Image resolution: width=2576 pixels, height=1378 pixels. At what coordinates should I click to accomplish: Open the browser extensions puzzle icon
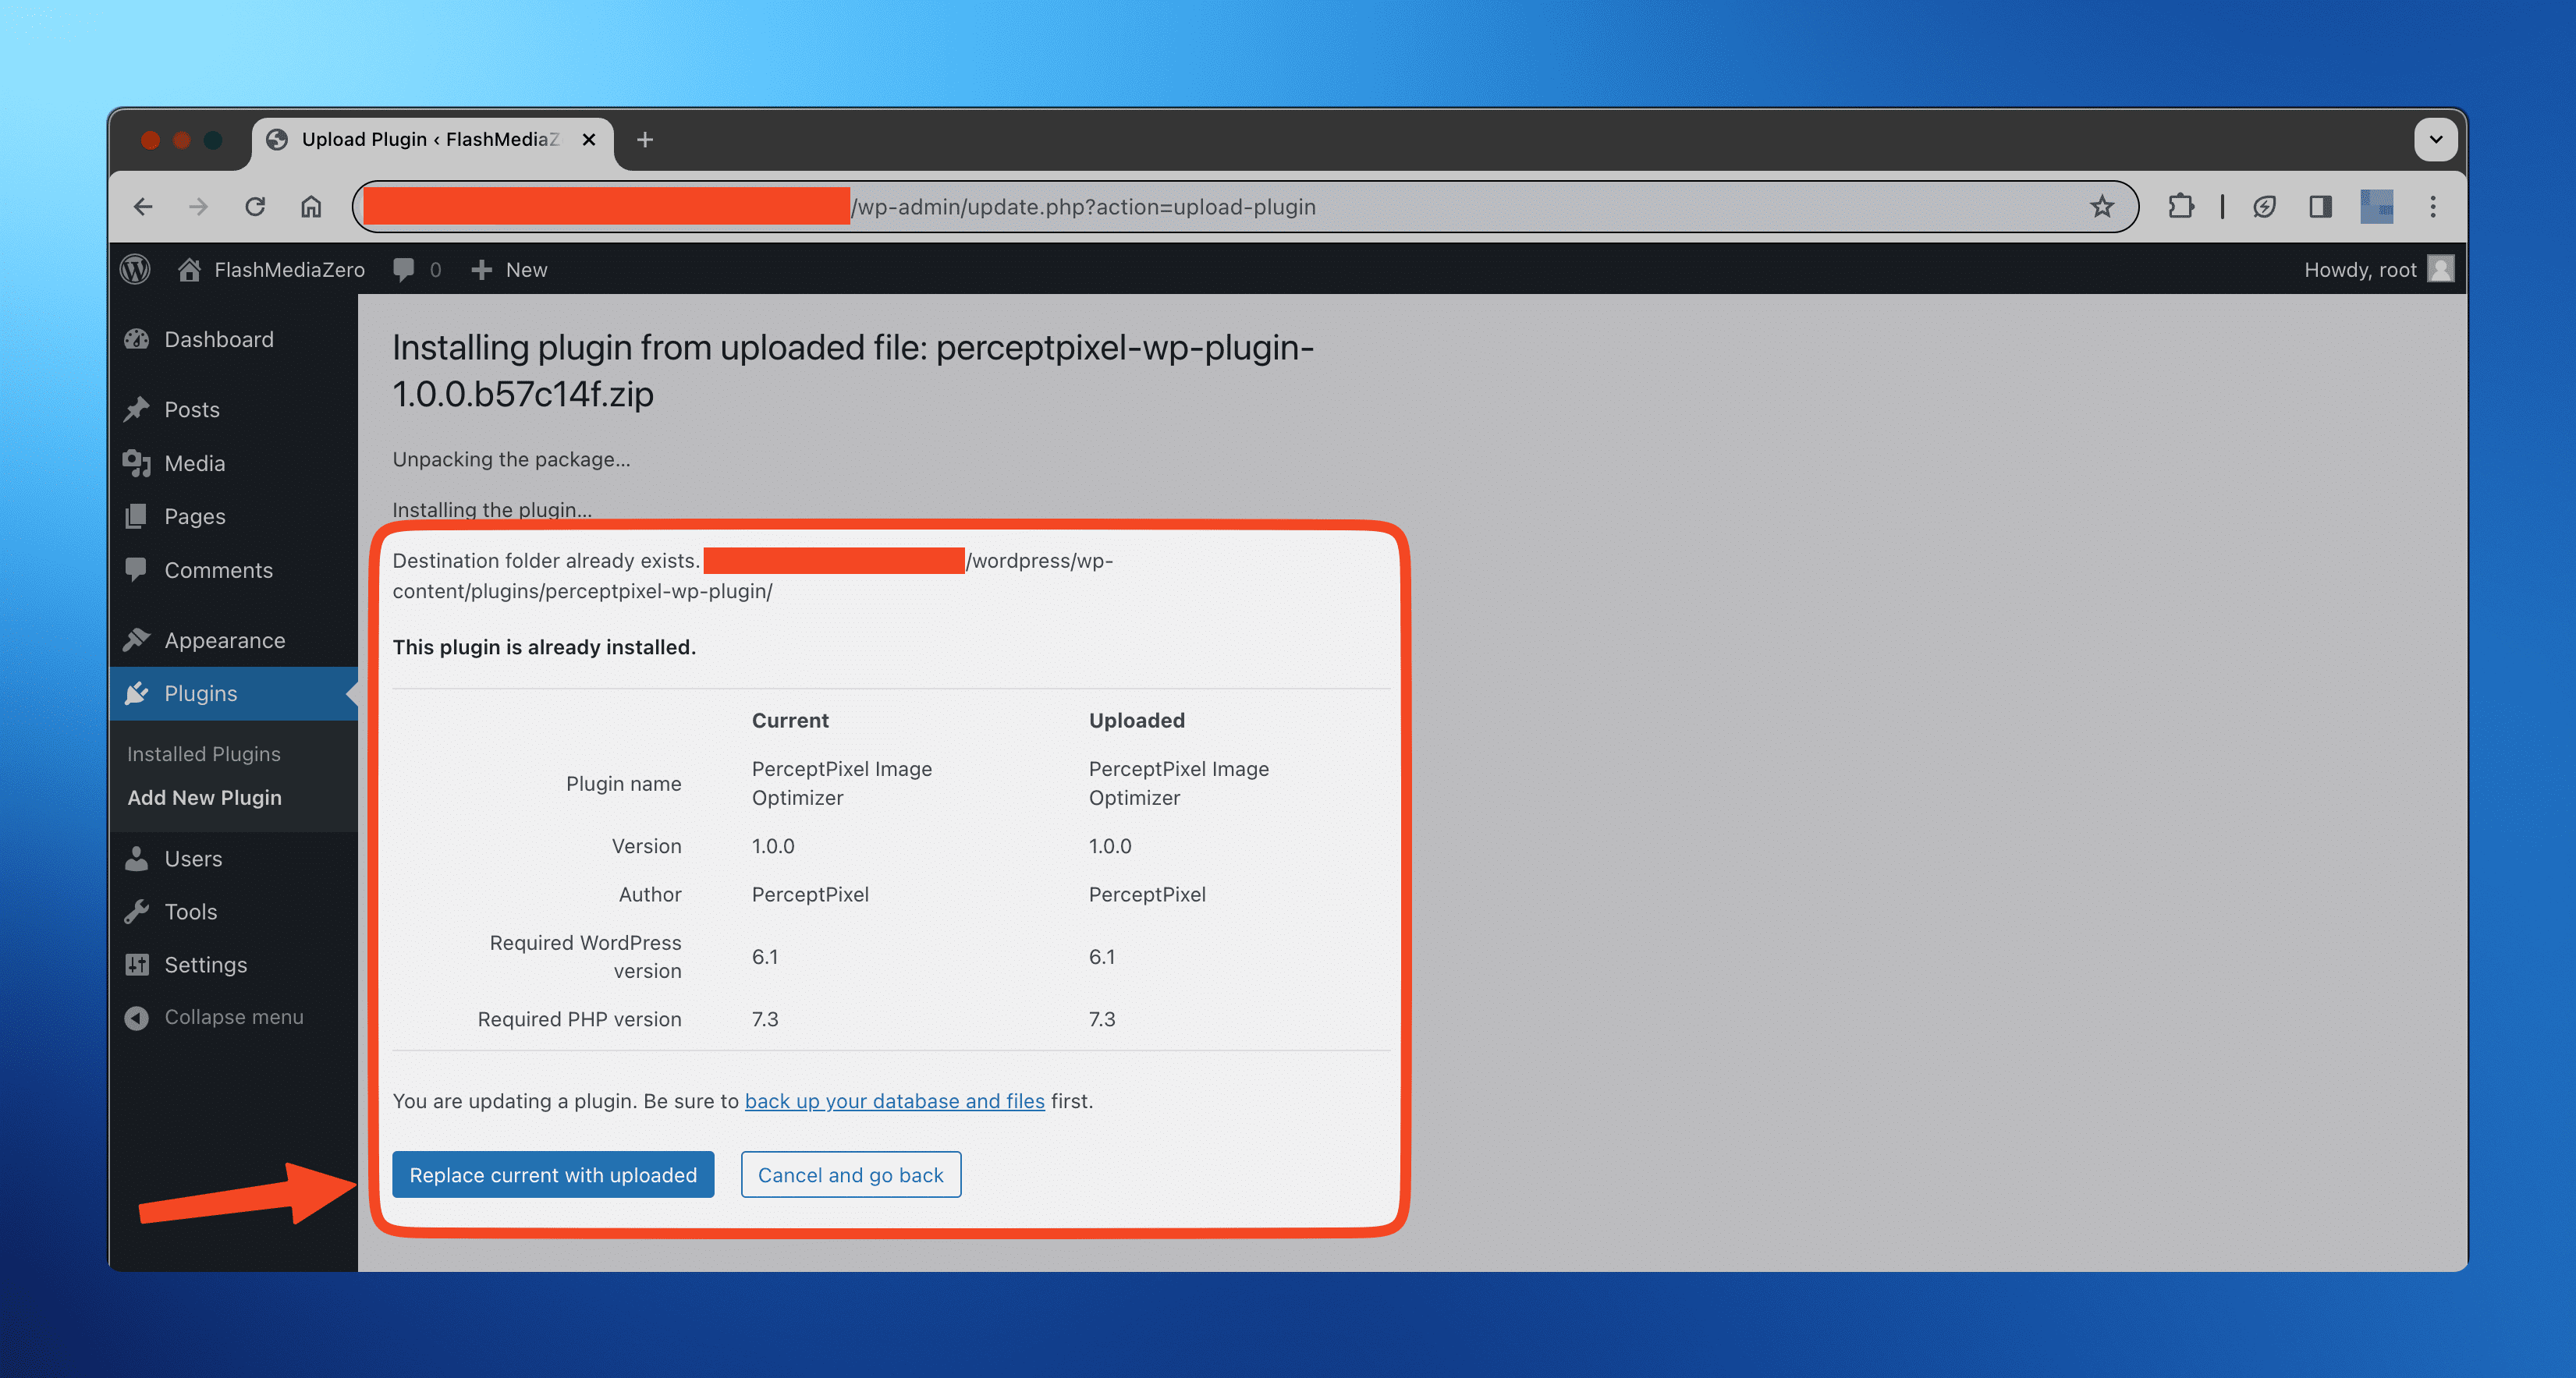2181,207
